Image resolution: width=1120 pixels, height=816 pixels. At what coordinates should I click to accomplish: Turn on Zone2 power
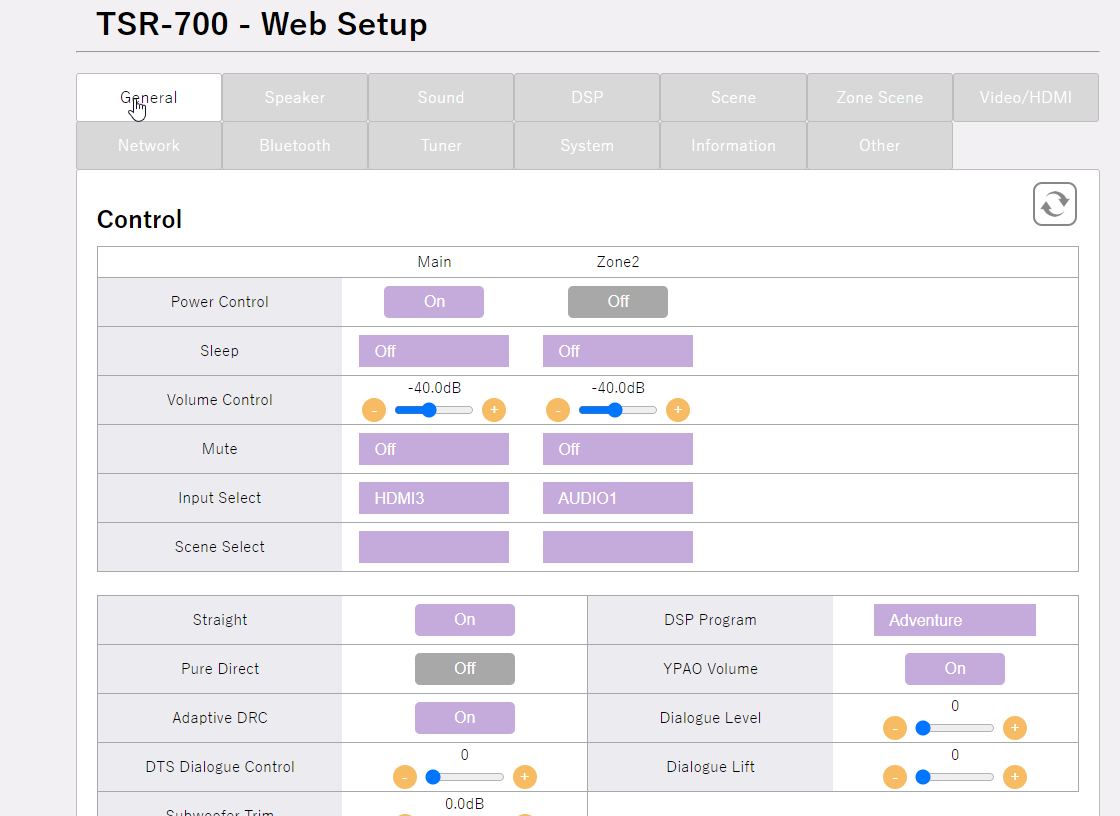pos(618,302)
